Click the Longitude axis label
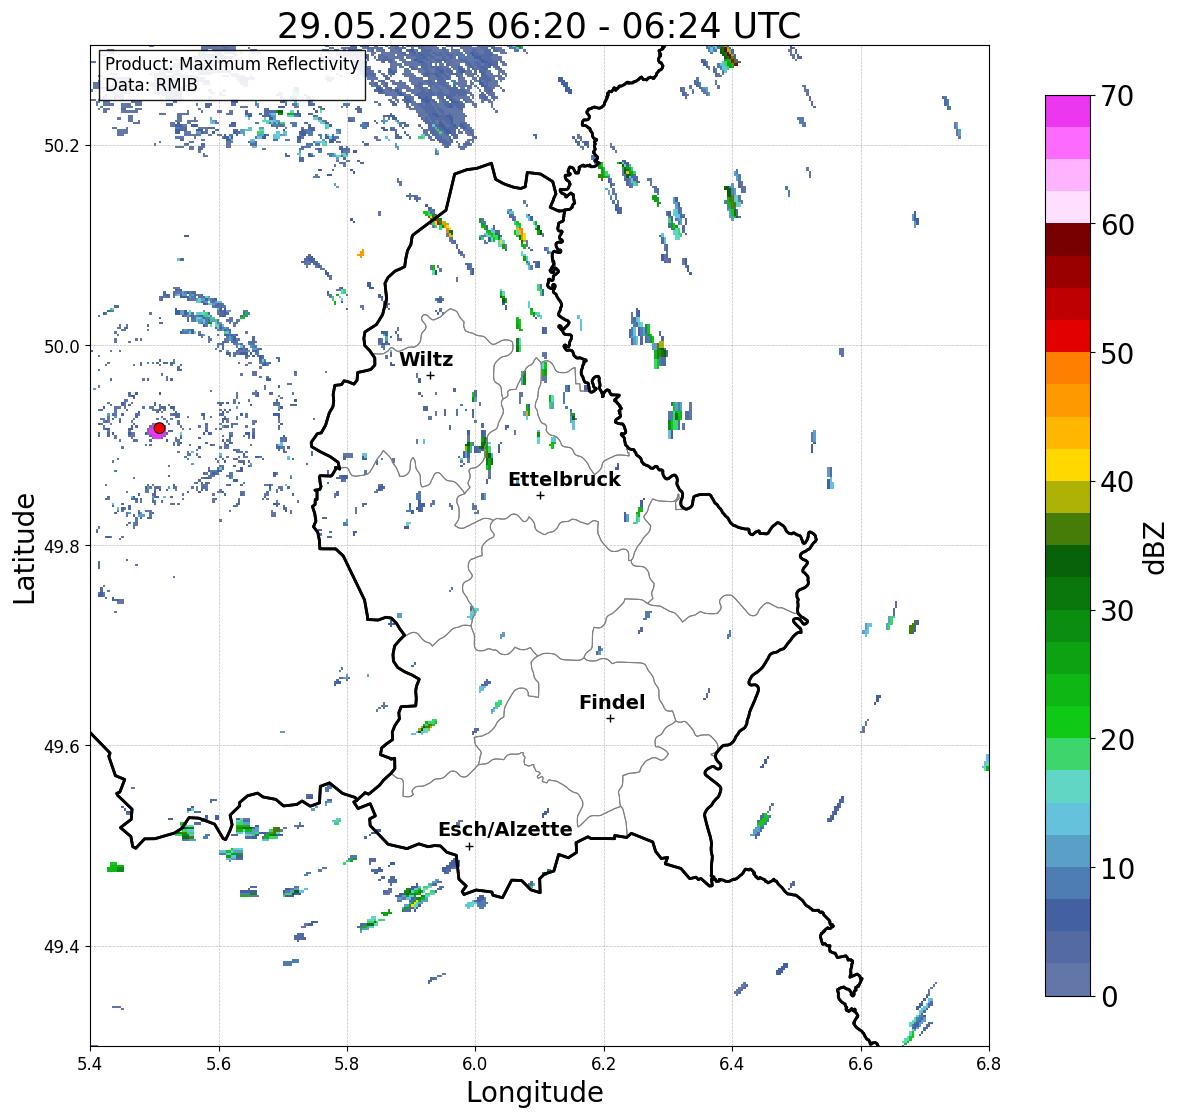This screenshot has width=1179, height=1117. pyautogui.click(x=535, y=1091)
